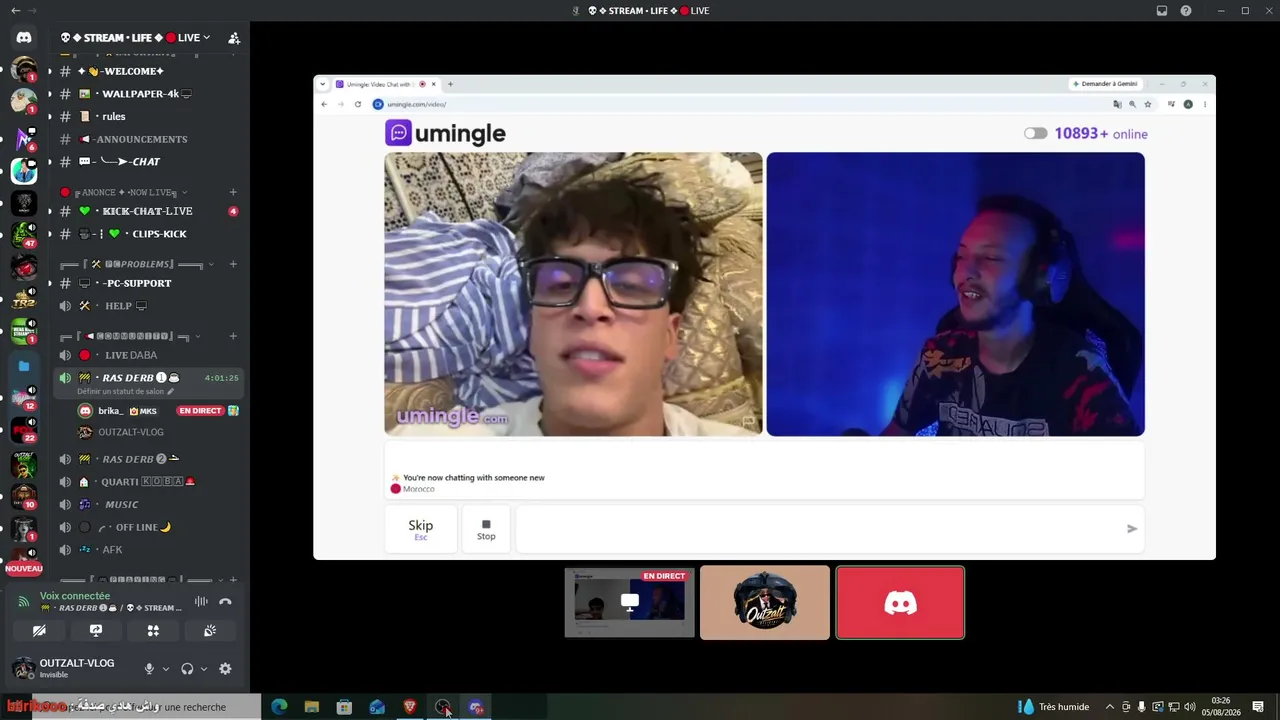Open the server menu dropdown beside LIVE

pyautogui.click(x=207, y=38)
